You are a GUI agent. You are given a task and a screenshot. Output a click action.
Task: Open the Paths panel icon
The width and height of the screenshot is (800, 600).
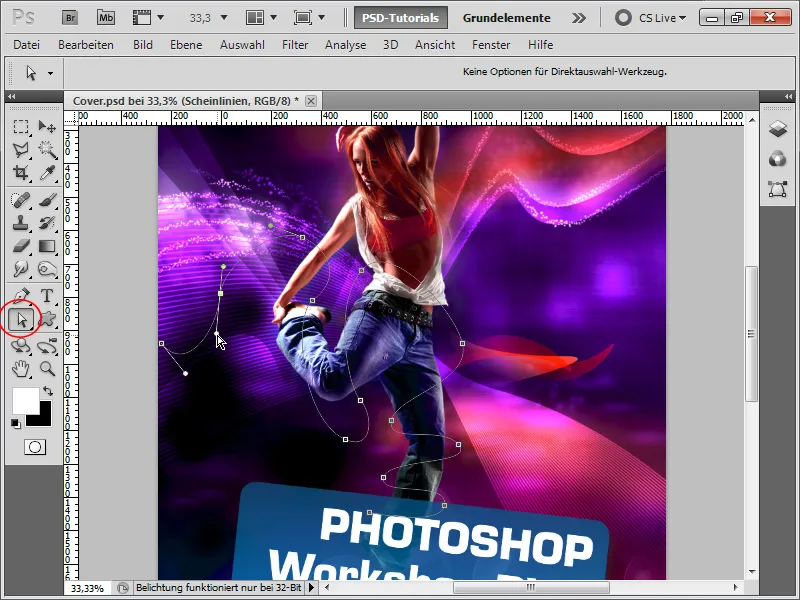point(778,189)
